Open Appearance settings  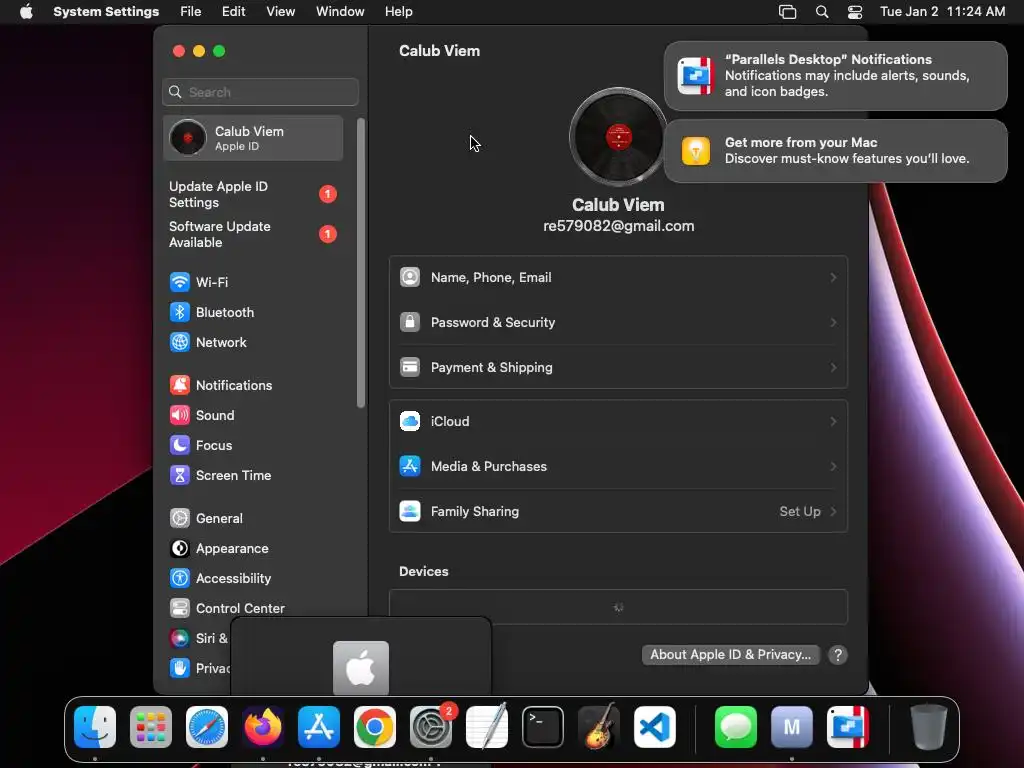pos(219,549)
